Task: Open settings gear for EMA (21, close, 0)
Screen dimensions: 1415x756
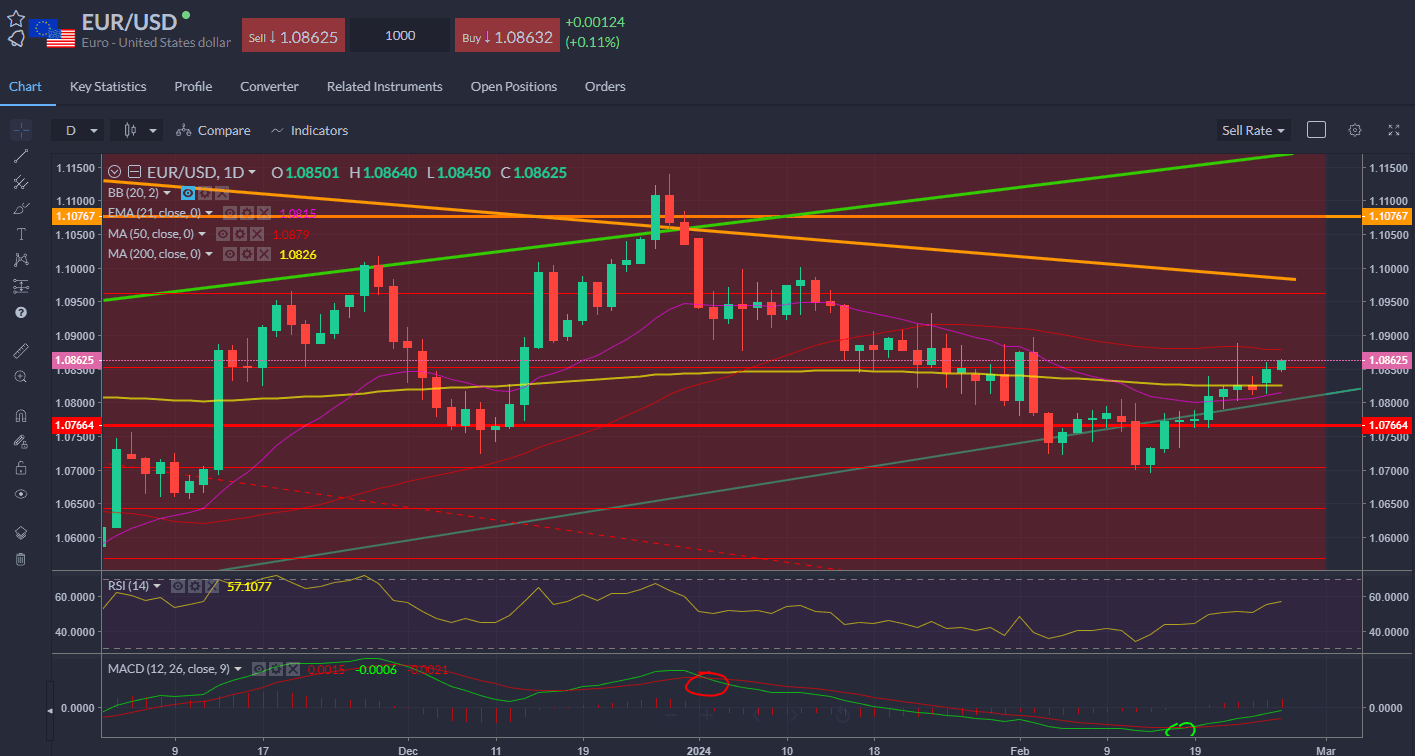Action: pyautogui.click(x=247, y=213)
